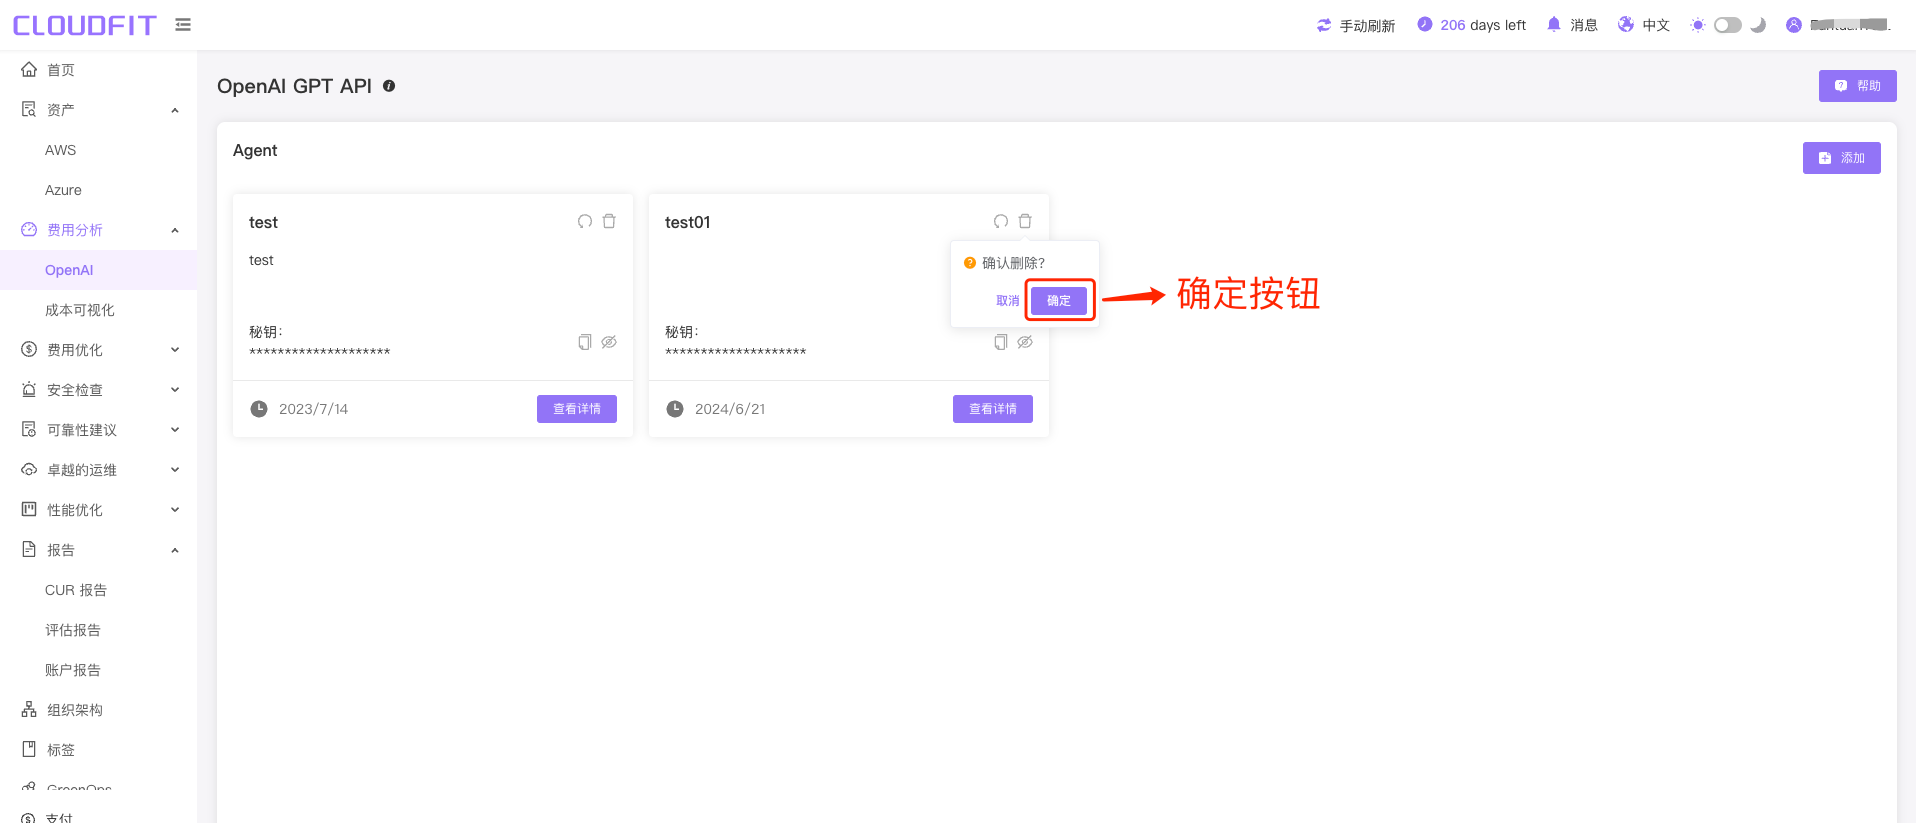Reveal hidden secret key of test

pos(609,342)
